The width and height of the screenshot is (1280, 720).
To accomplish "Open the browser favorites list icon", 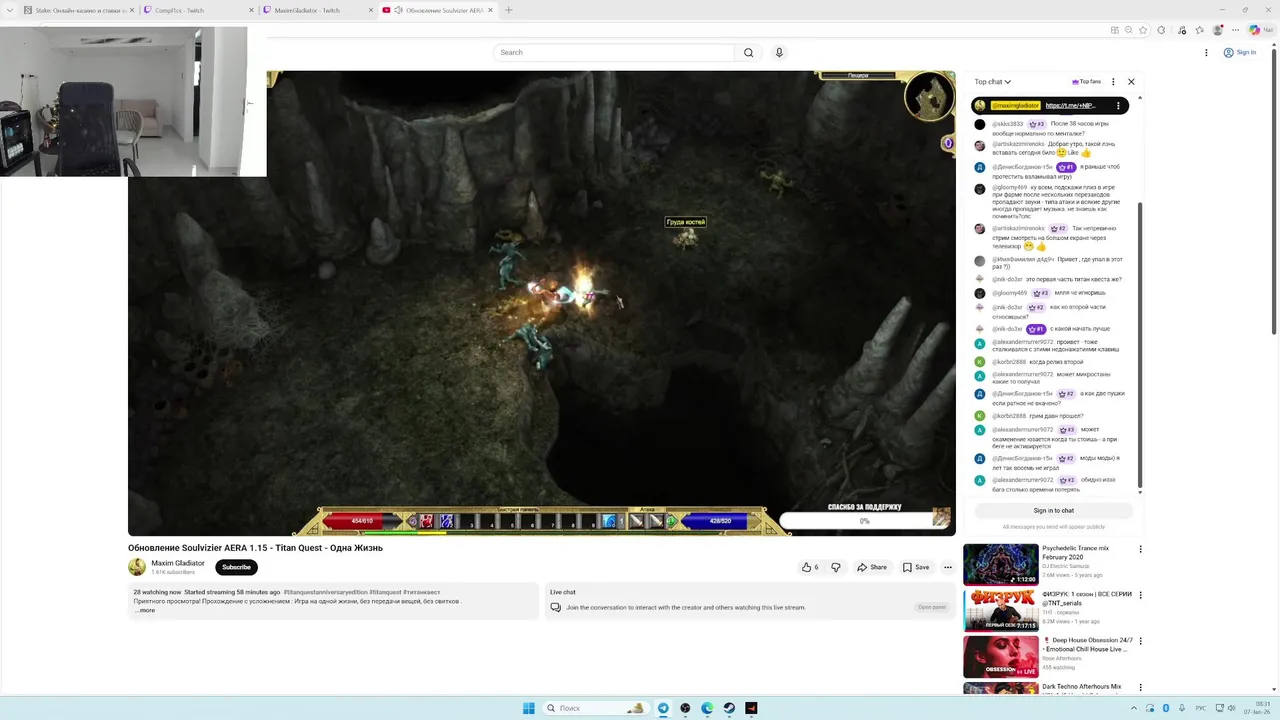I will point(1200,30).
